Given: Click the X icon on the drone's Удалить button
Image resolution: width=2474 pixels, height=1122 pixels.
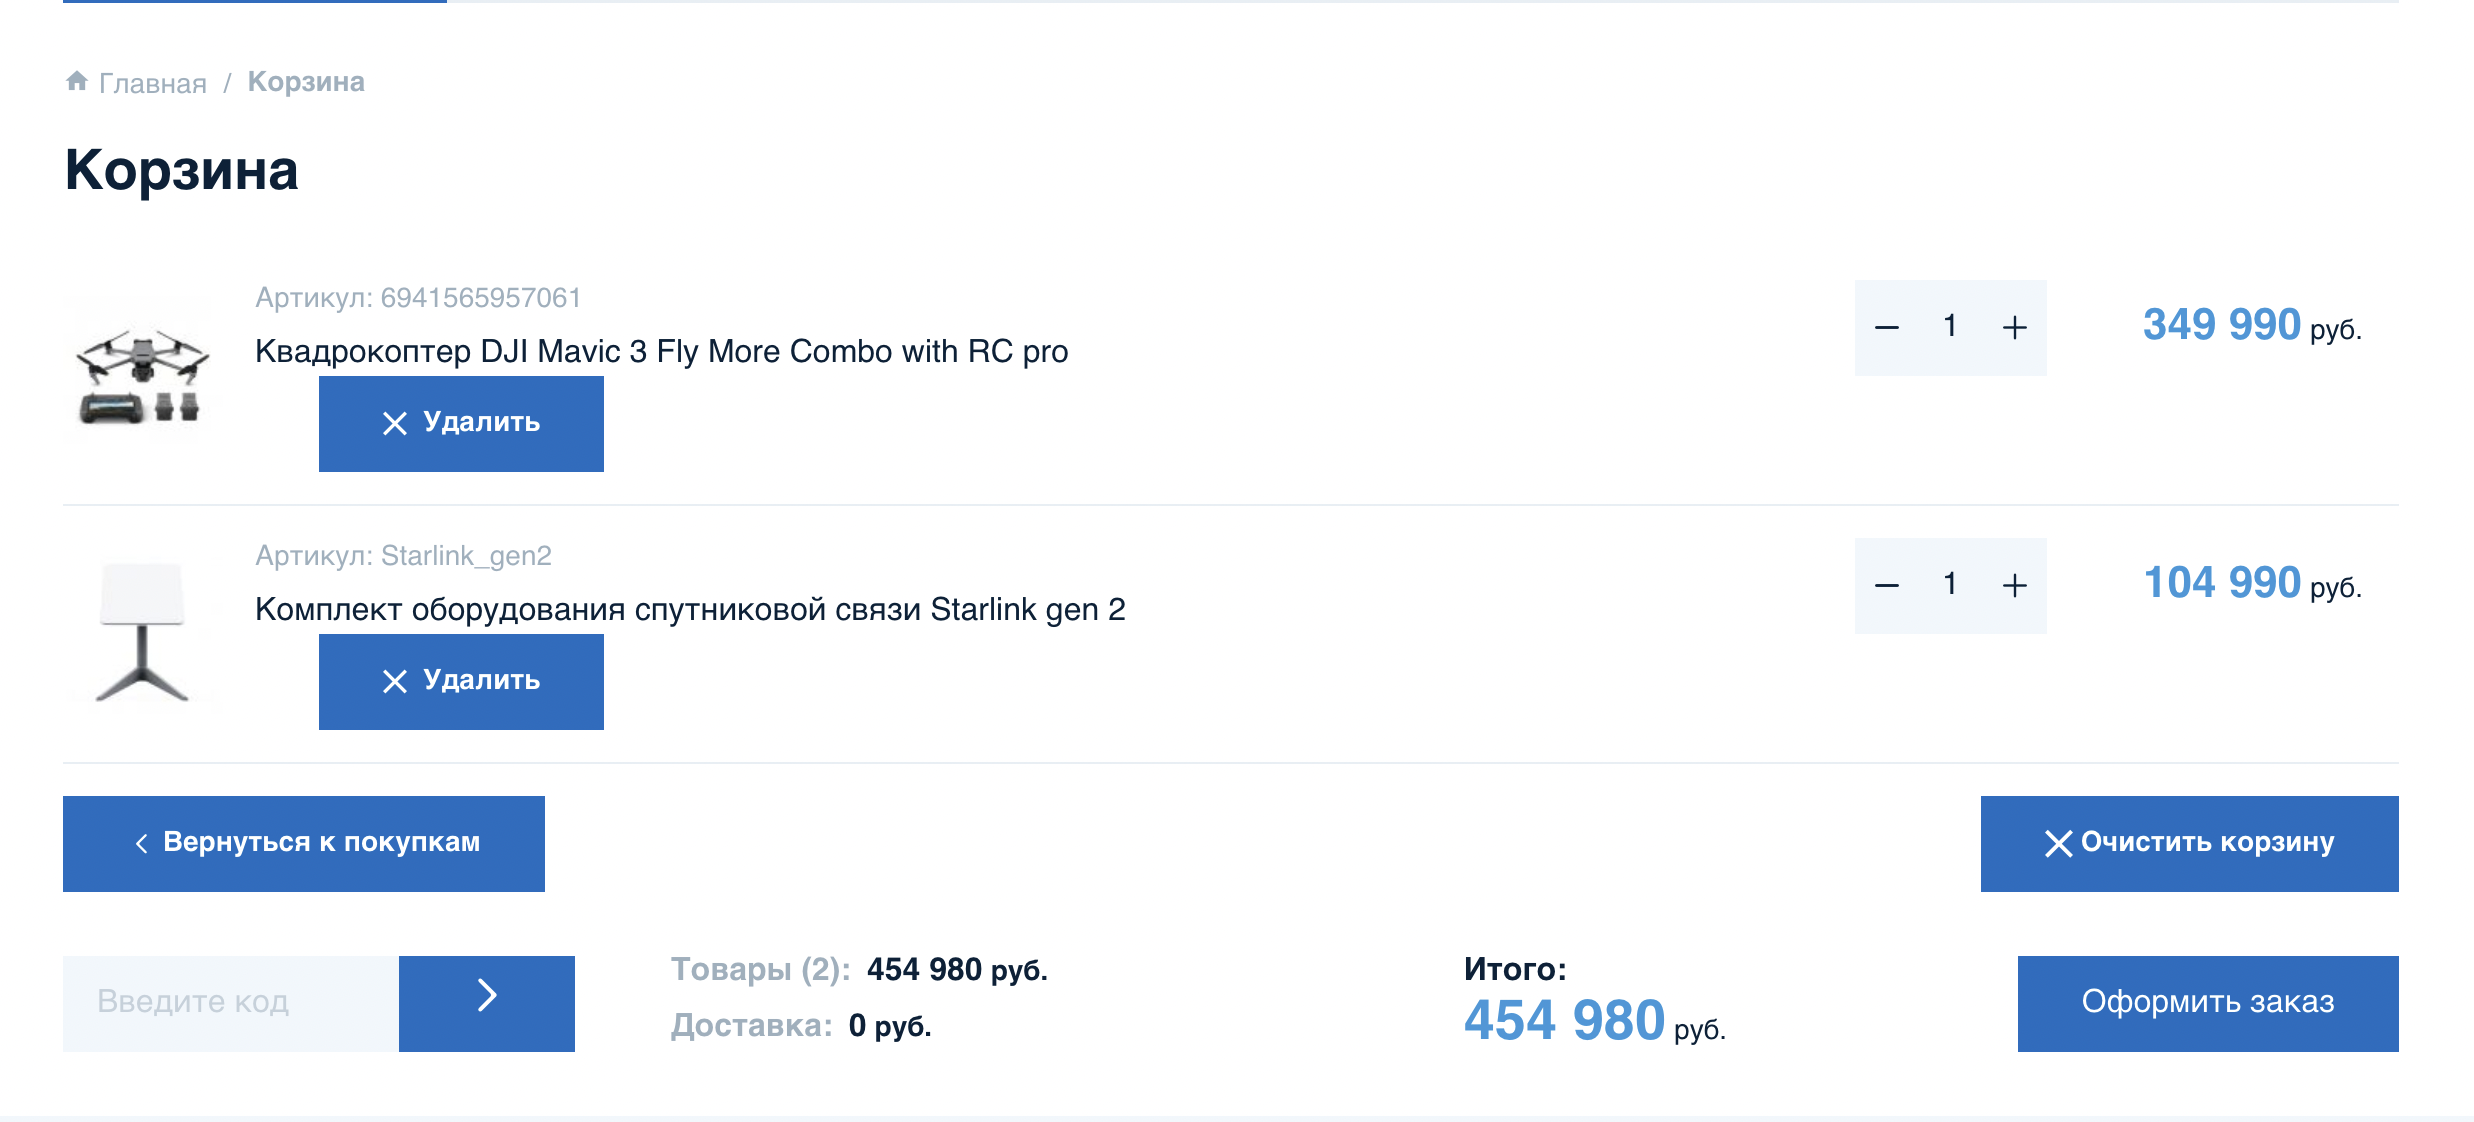Looking at the screenshot, I should tap(394, 423).
